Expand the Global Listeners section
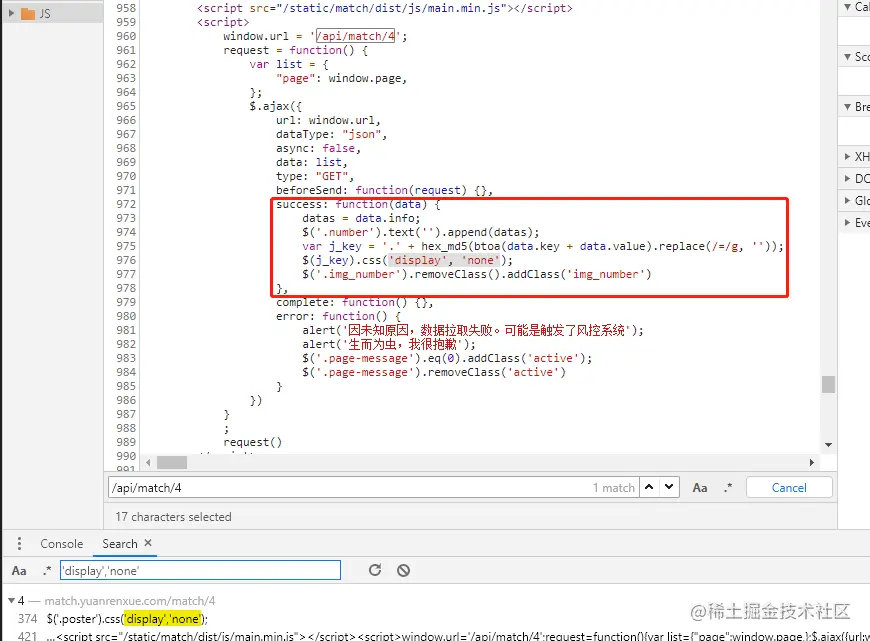870x641 pixels. pos(848,200)
